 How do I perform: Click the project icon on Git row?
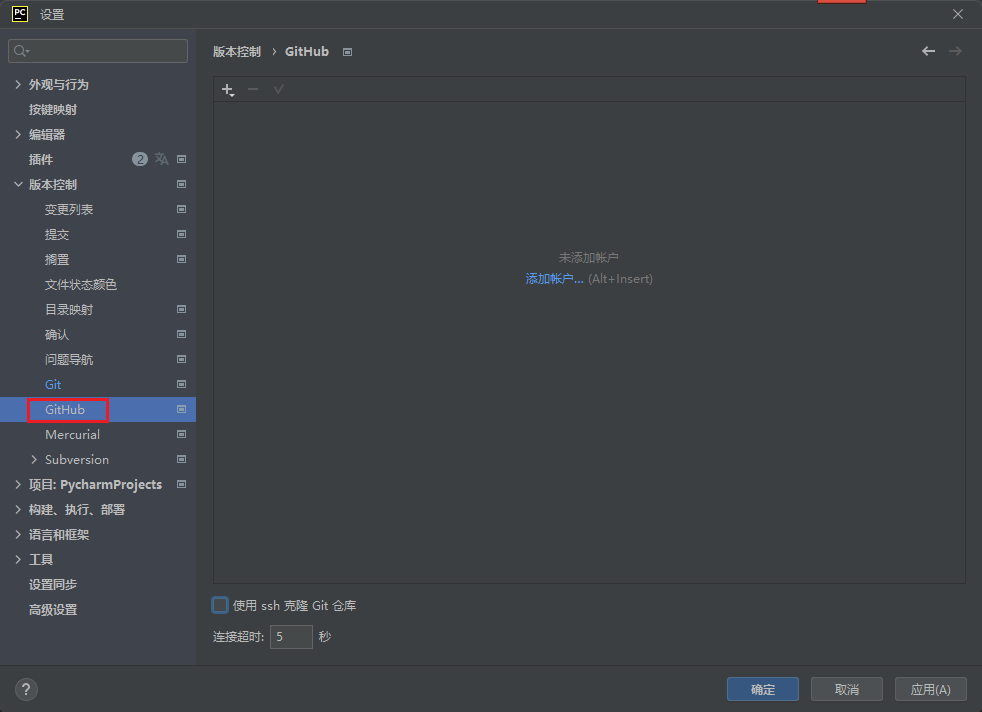click(x=182, y=384)
